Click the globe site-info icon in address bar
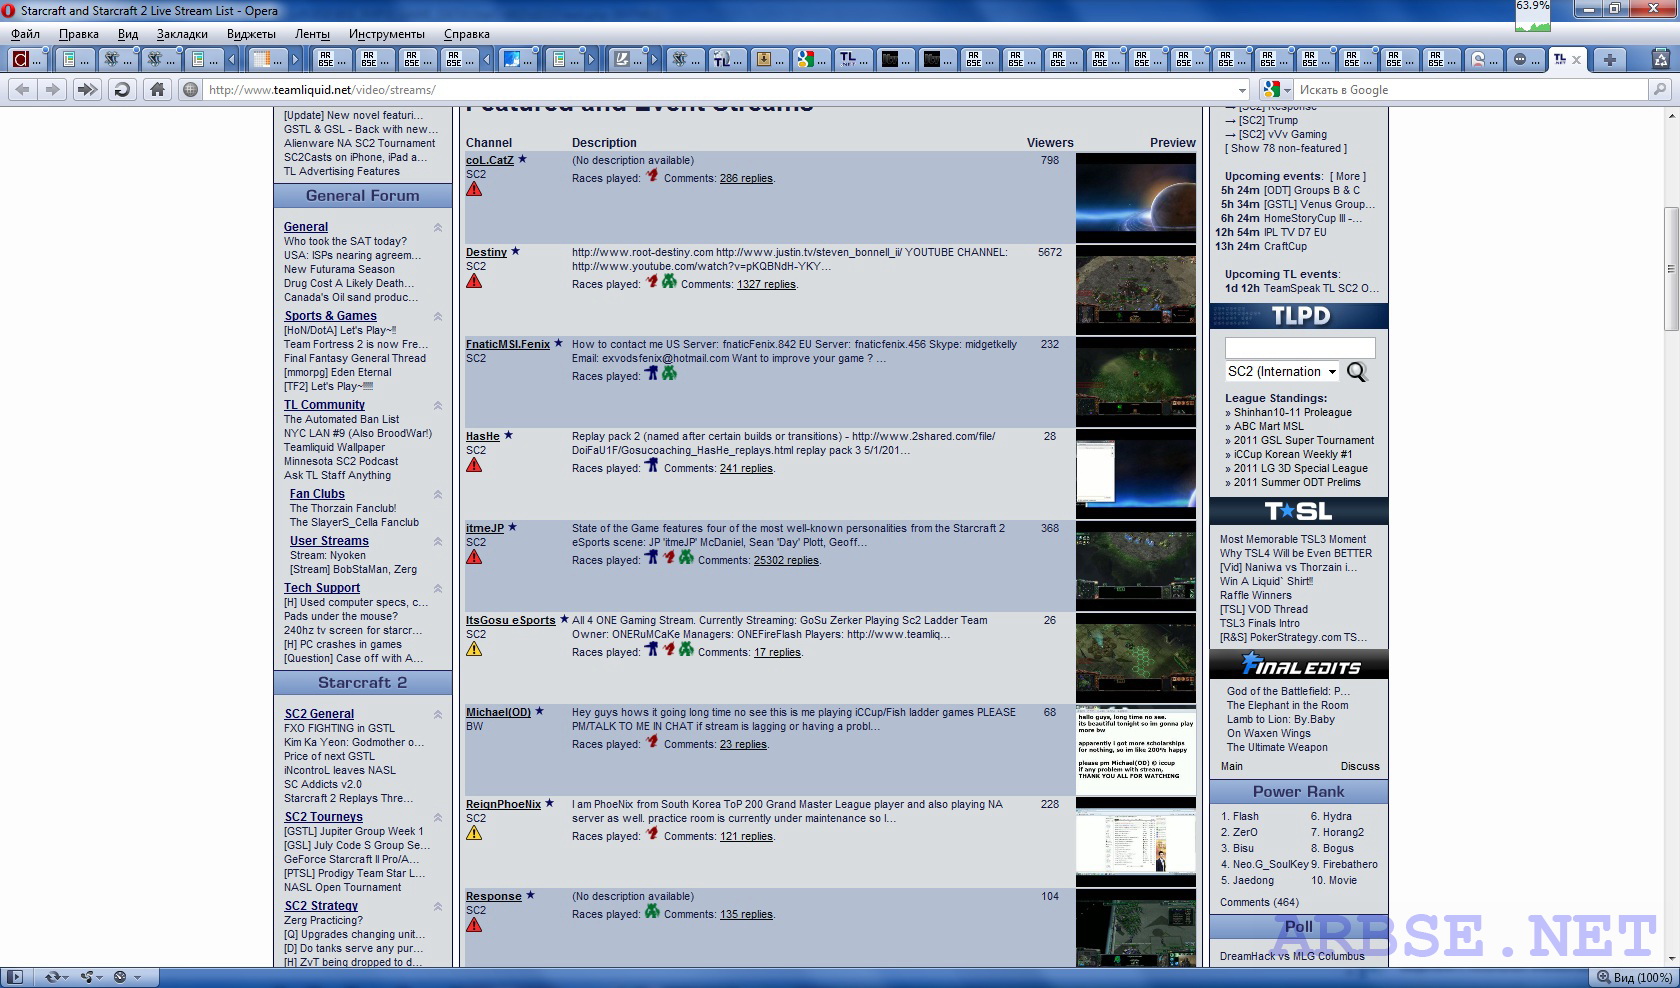 pos(190,89)
